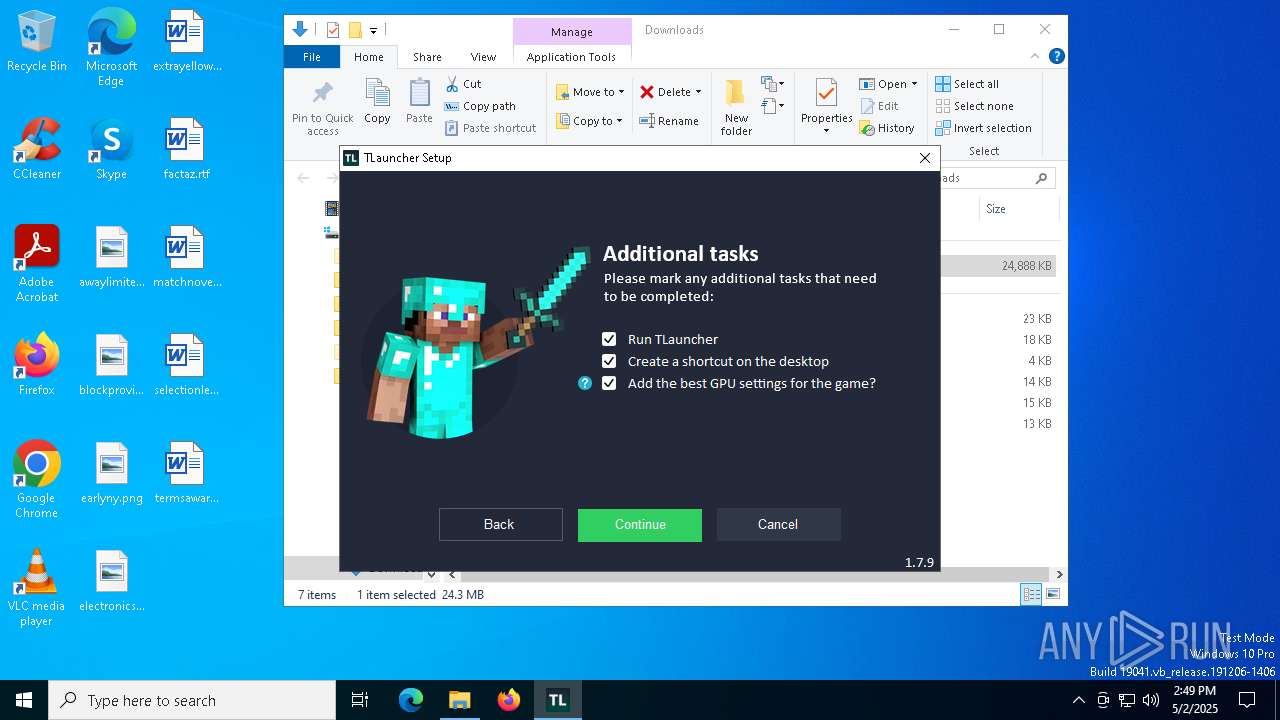This screenshot has width=1280, height=720.
Task: Switch to the Share ribbon tab
Action: (x=427, y=57)
